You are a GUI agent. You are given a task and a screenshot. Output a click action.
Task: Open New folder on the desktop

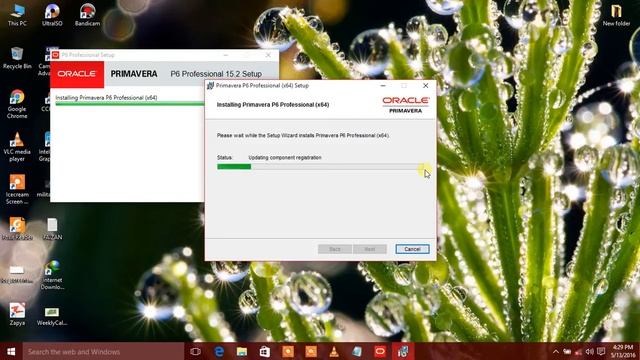coord(616,16)
